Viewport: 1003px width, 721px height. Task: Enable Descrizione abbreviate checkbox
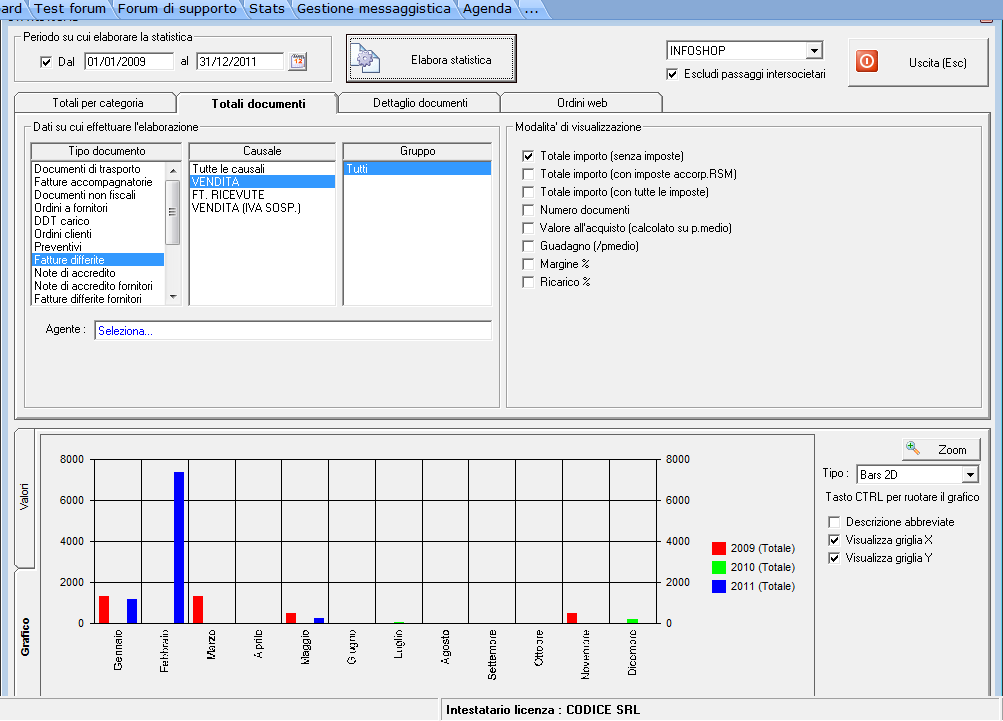(x=833, y=522)
